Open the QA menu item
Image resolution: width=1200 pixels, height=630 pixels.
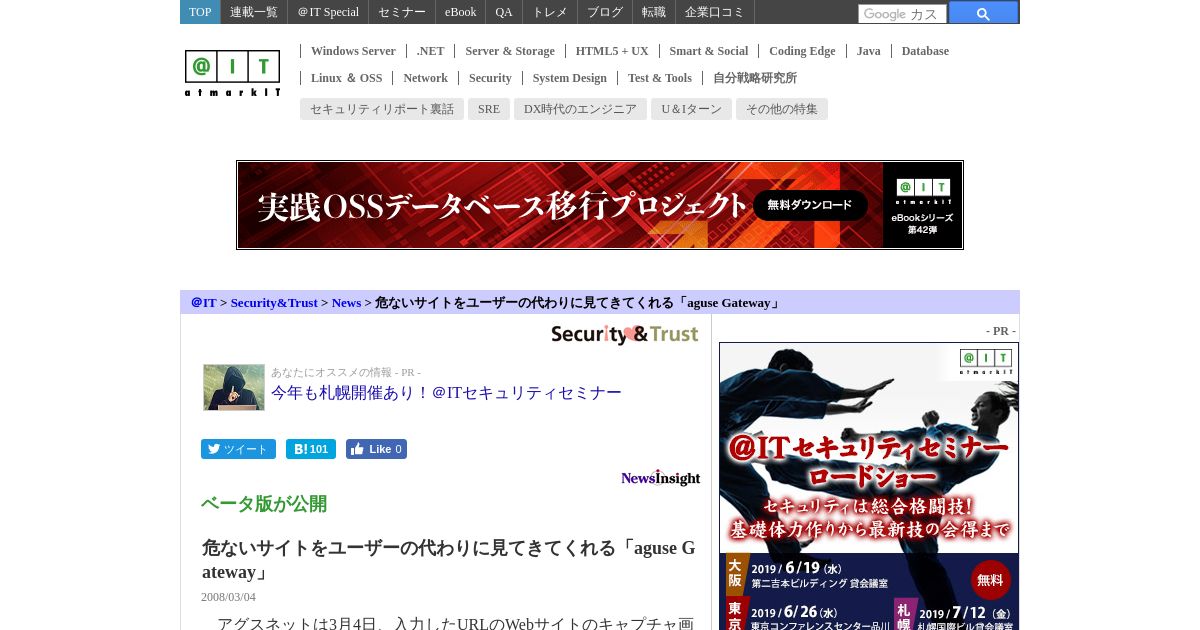pyautogui.click(x=504, y=12)
